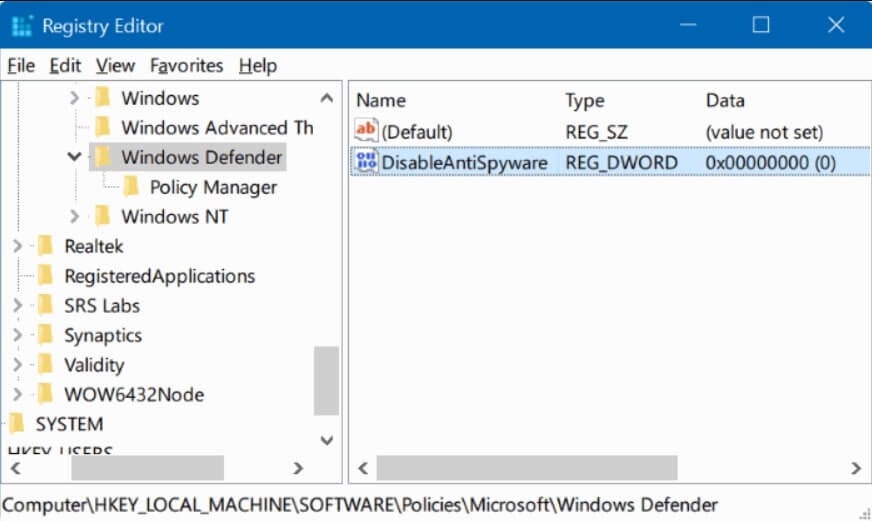Click the Validity folder icon
The width and height of the screenshot is (872, 521).
point(46,364)
